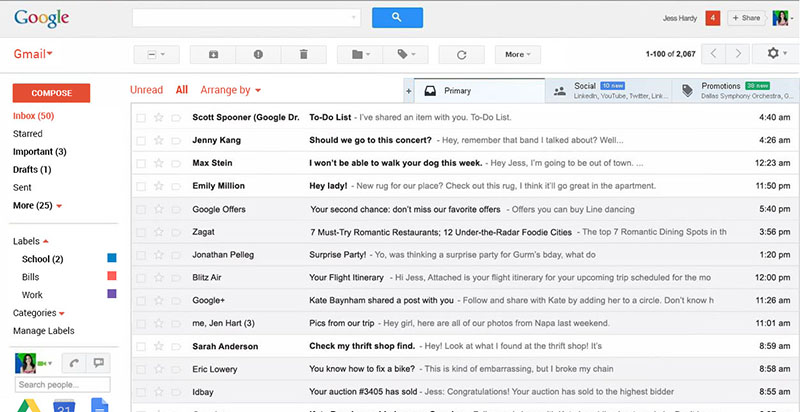This screenshot has height=412, width=800.
Task: Show Unread messages filter
Action: pos(146,90)
